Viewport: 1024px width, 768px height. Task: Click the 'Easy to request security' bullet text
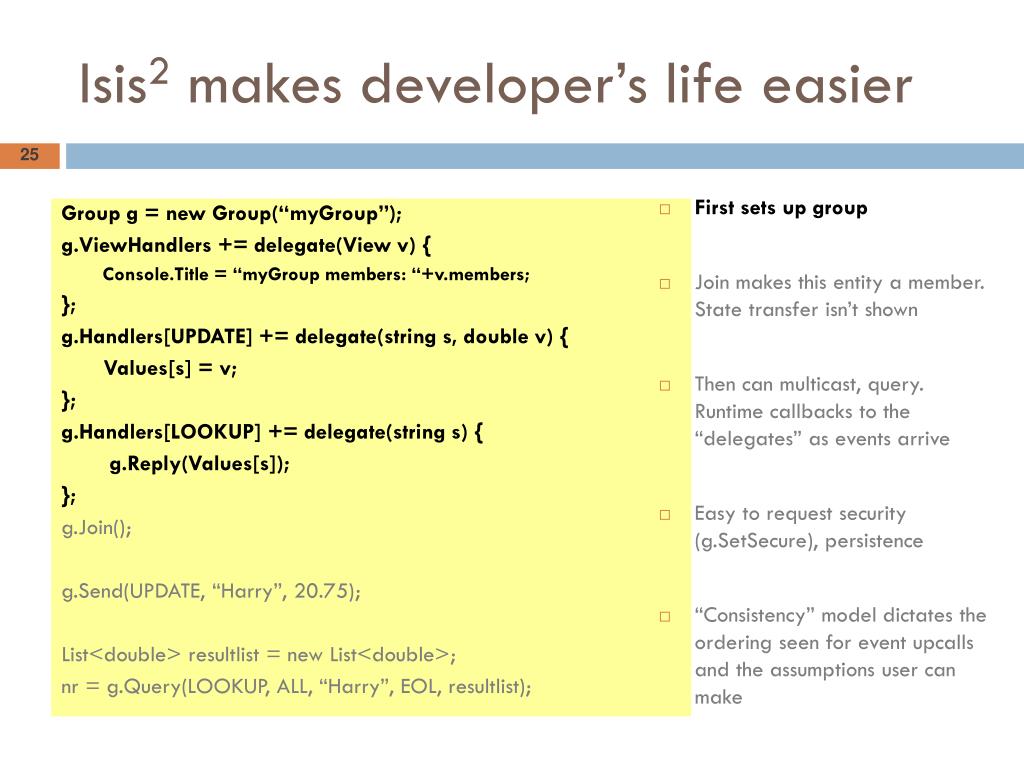pyautogui.click(x=800, y=514)
